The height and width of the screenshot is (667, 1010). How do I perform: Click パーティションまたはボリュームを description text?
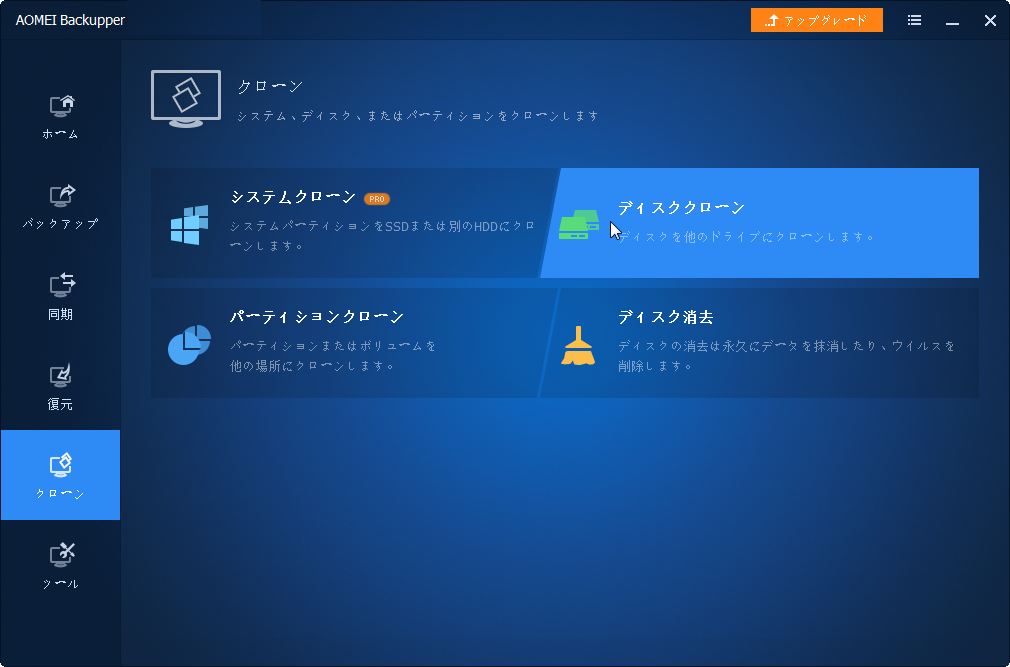(333, 356)
